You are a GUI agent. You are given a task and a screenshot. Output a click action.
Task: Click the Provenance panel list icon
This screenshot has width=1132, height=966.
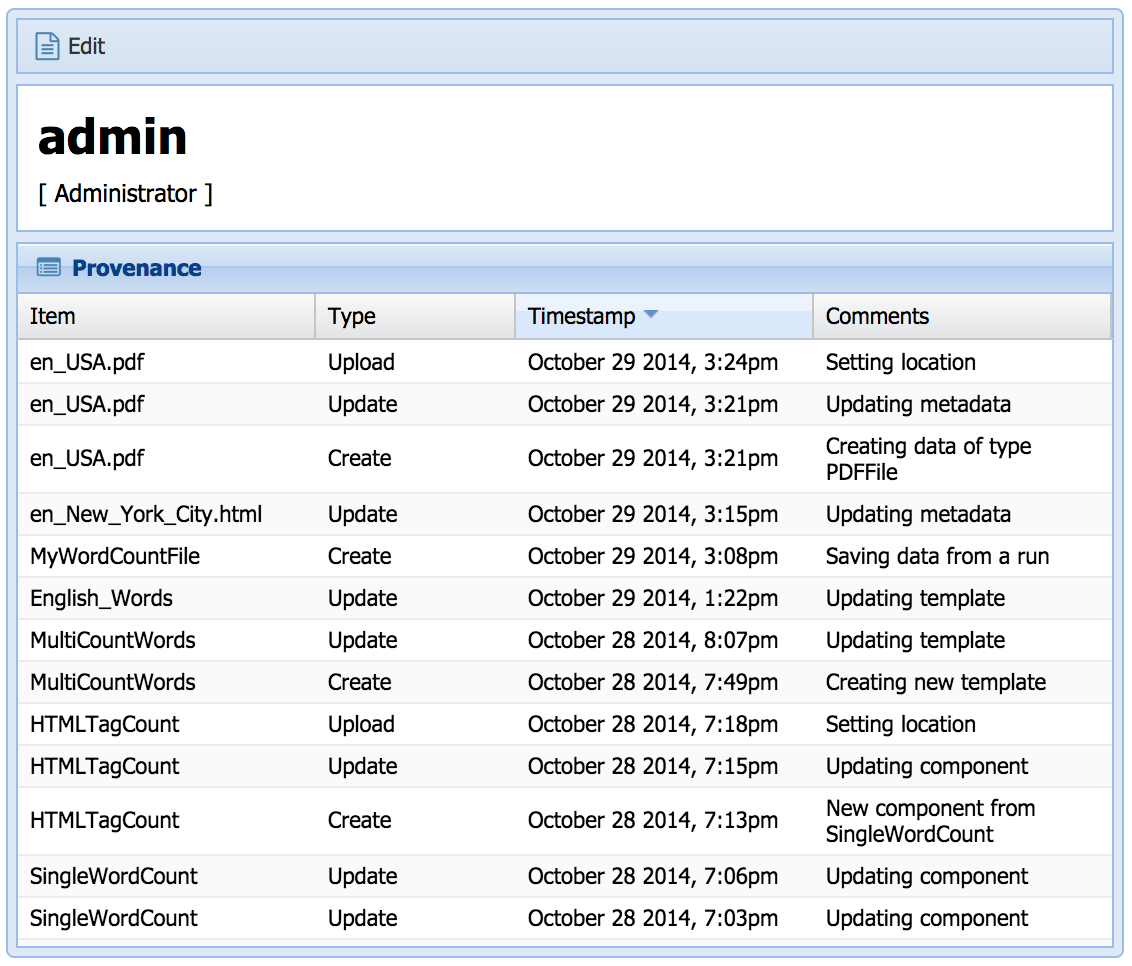[48, 268]
